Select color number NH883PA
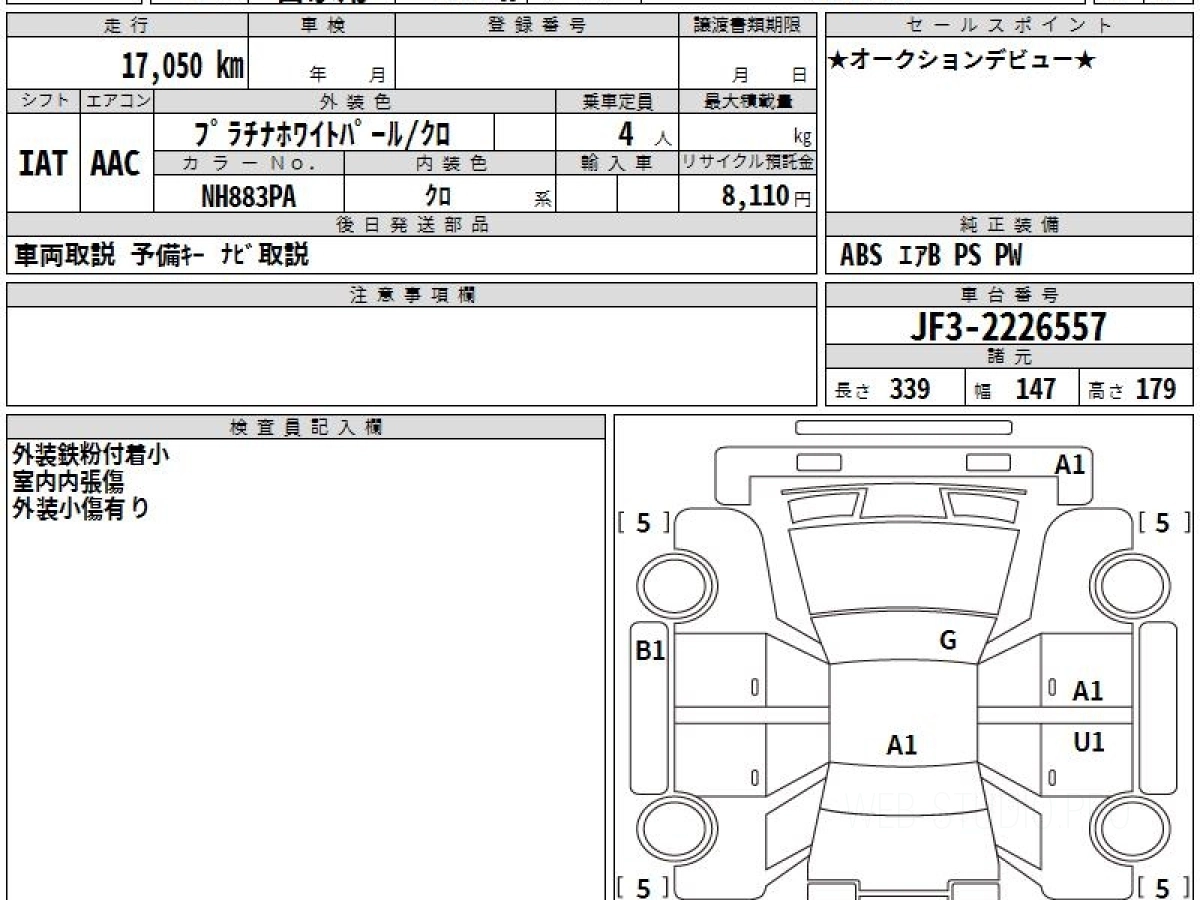Viewport: 1200px width, 900px height. click(x=249, y=196)
